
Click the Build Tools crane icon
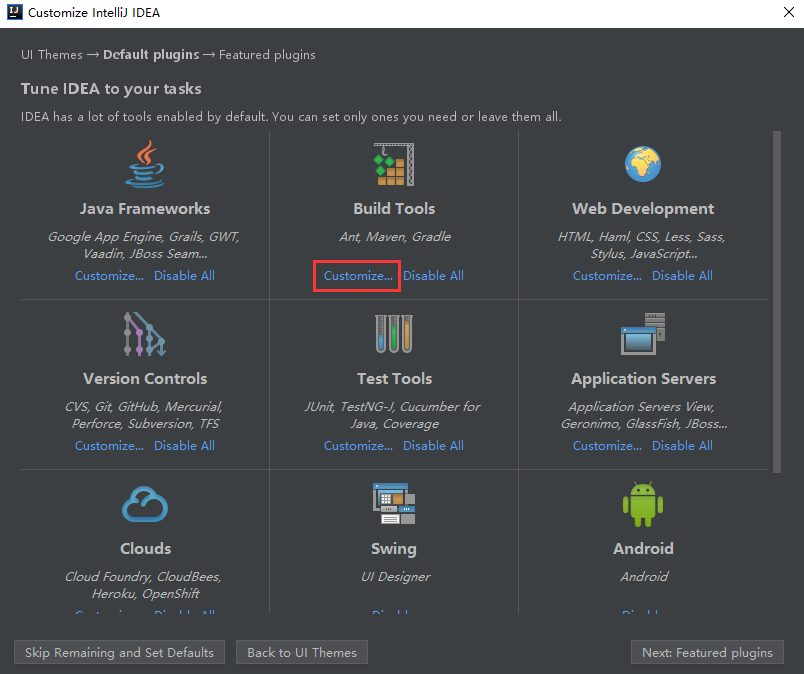tap(394, 164)
